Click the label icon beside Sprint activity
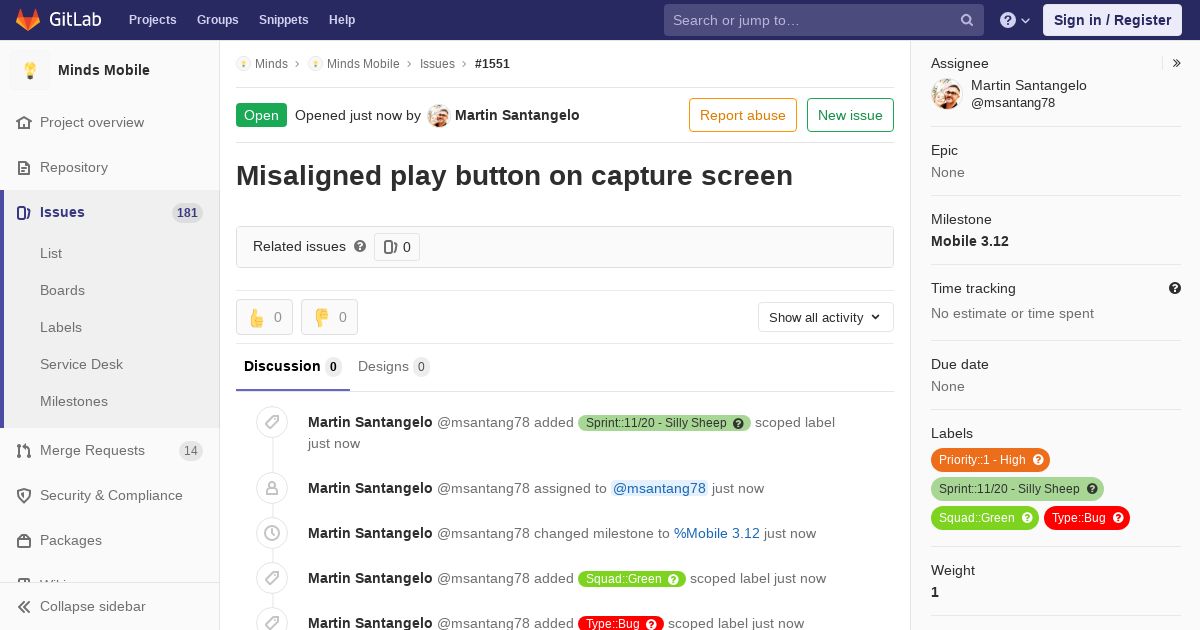 coord(272,422)
